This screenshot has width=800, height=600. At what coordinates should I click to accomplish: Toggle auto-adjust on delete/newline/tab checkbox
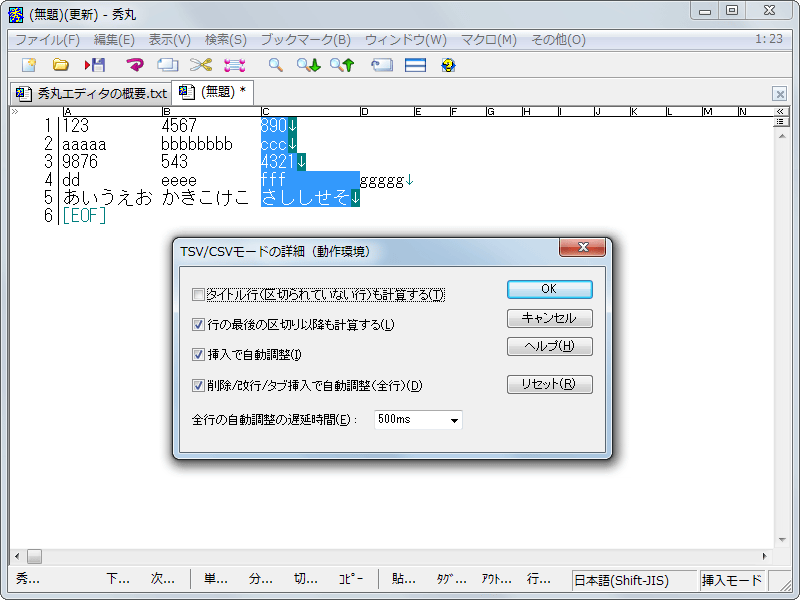198,386
